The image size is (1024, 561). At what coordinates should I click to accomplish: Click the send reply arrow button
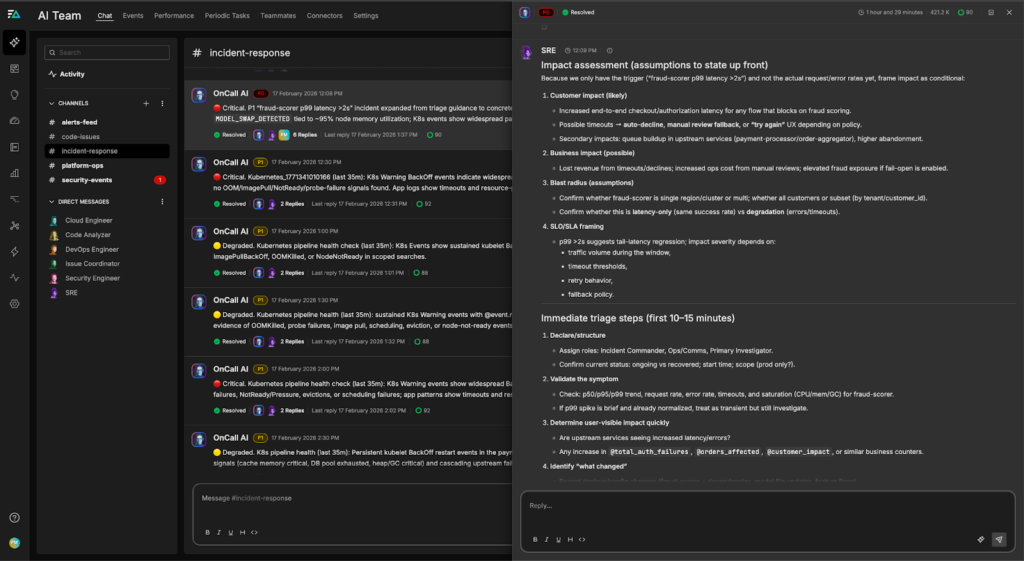coord(998,539)
